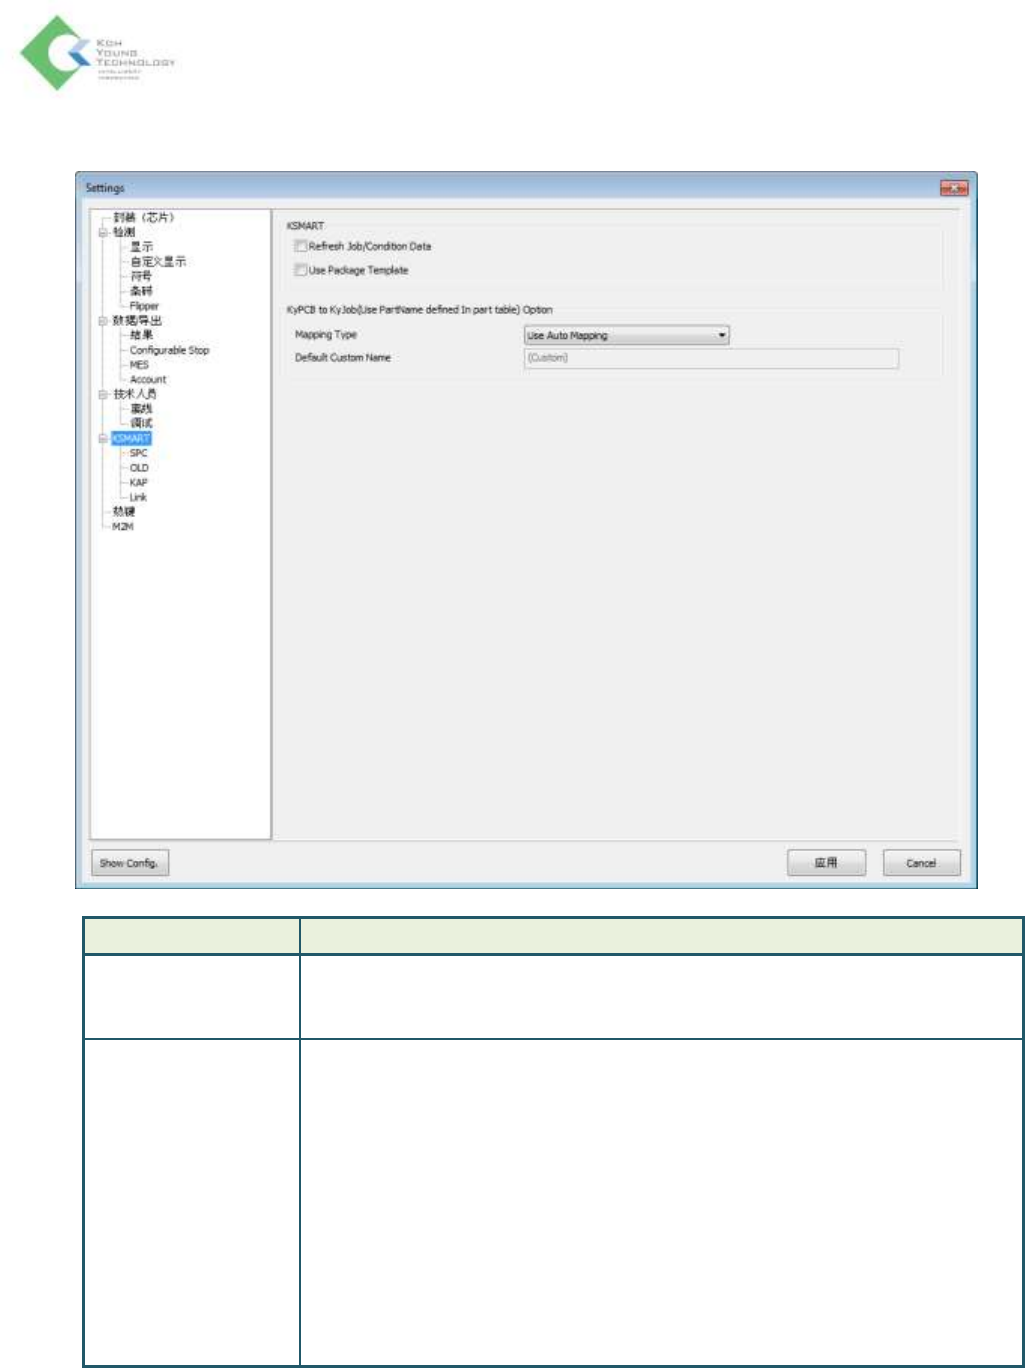Select the MES tree item
This screenshot has width=1025, height=1368.
[x=139, y=365]
